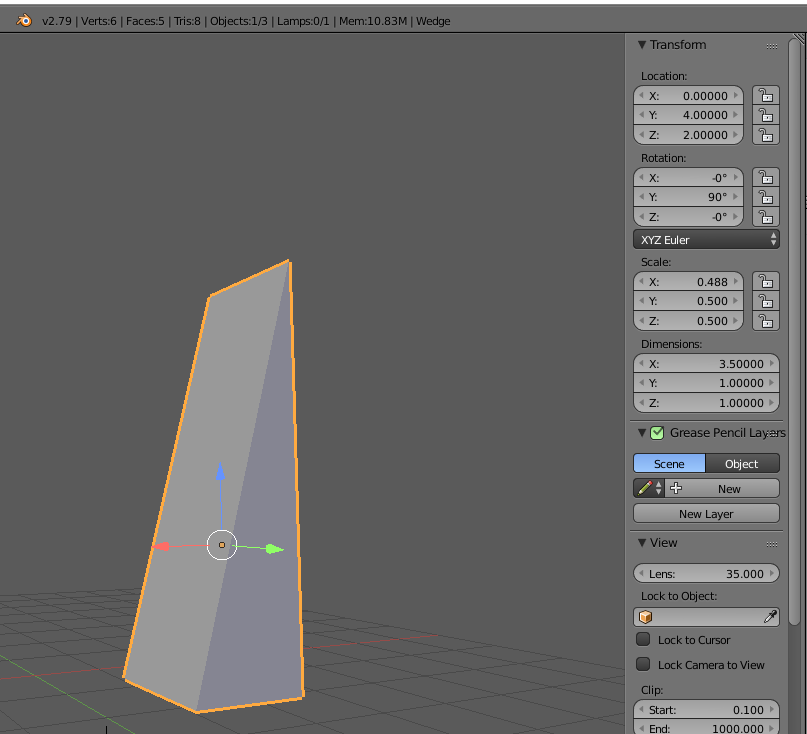Enable Lock Camera to View checkbox
Viewport: 807px width, 734px height.
tap(643, 664)
